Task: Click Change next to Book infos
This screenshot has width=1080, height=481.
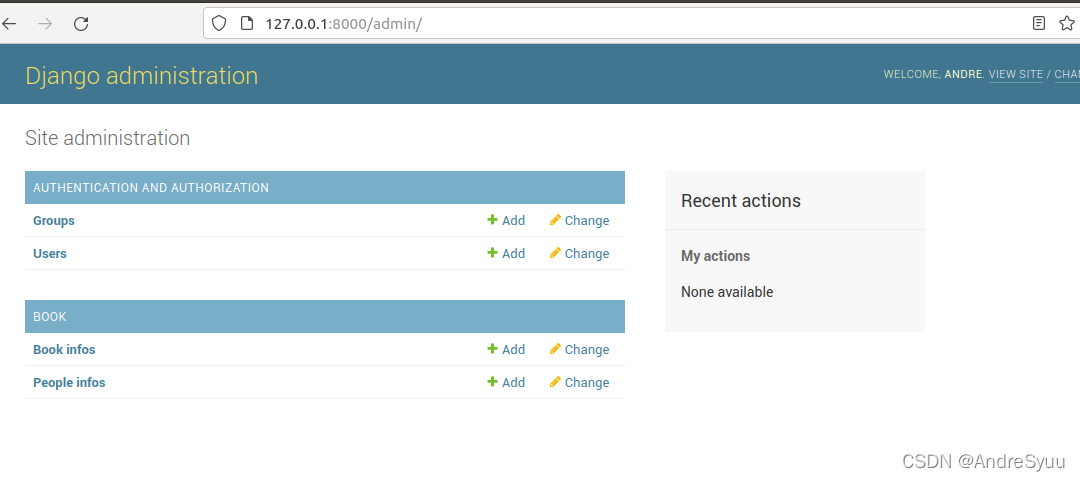Action: point(587,349)
